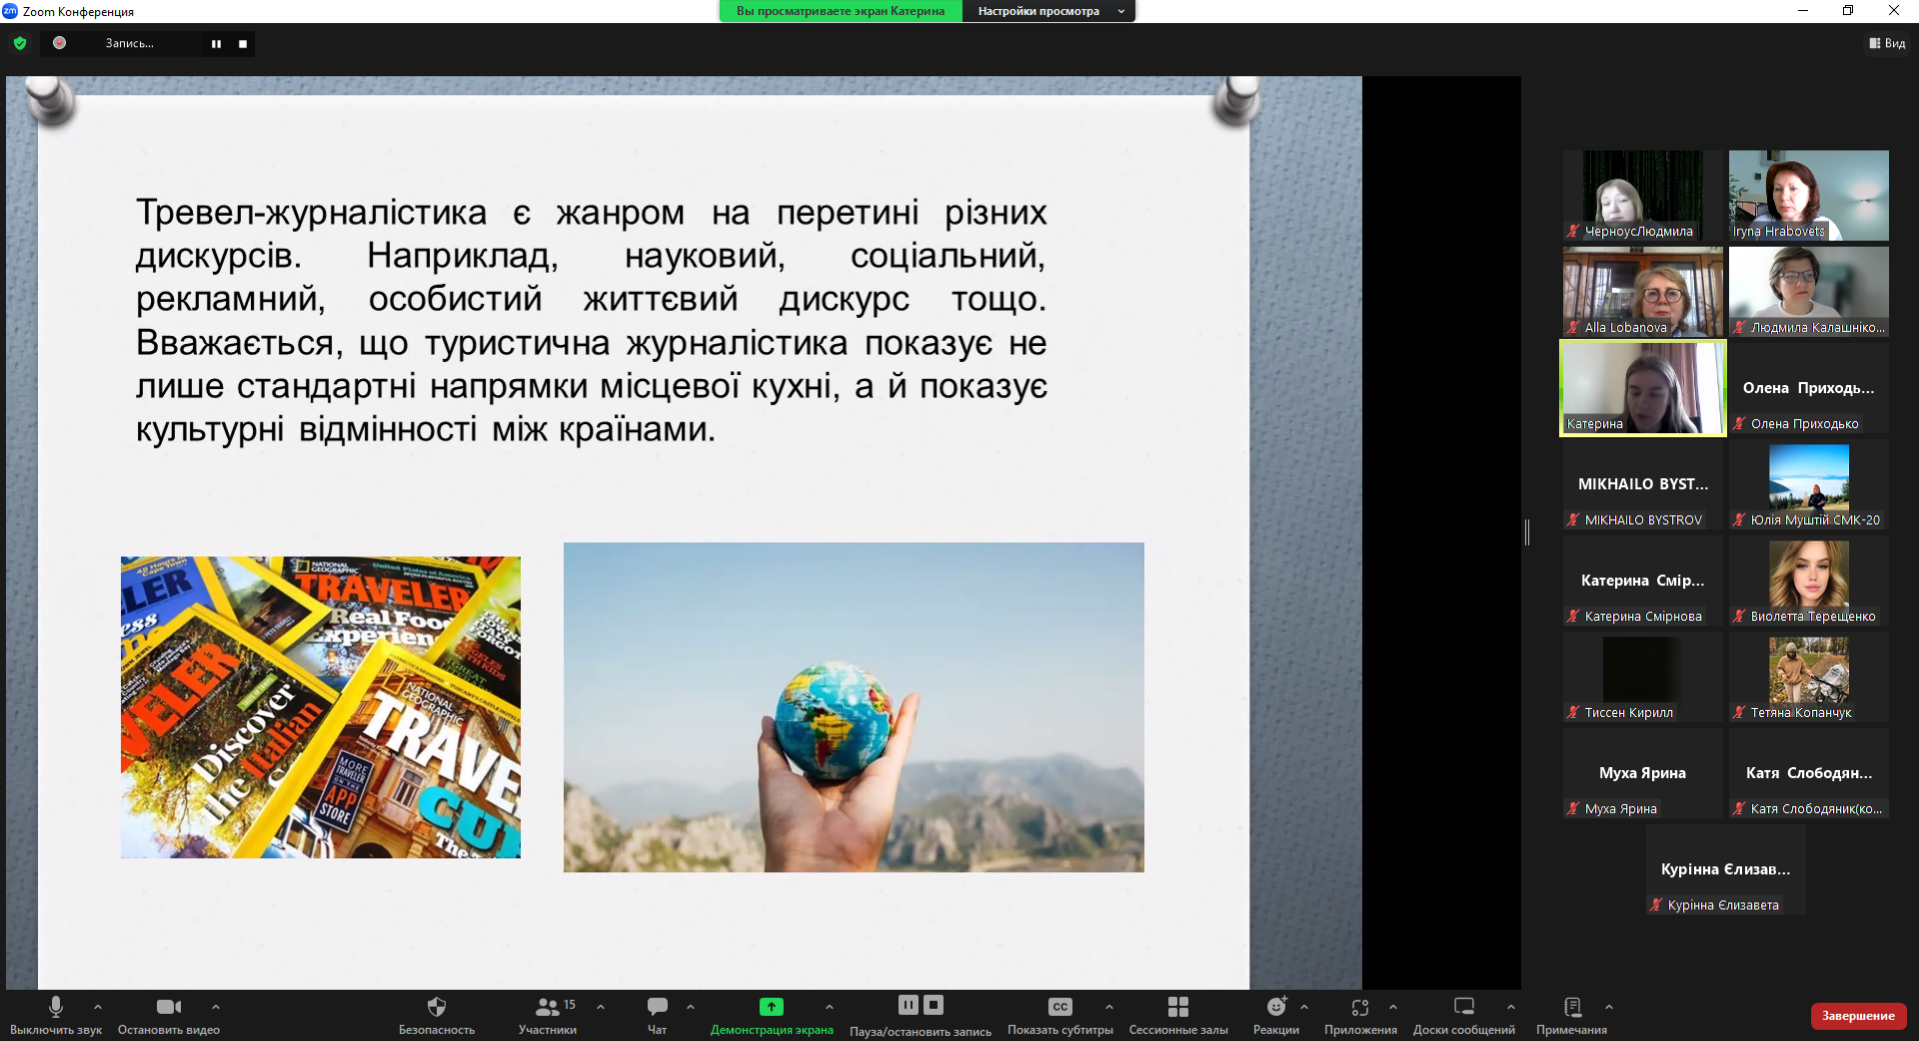Open the Chat (Чат) panel
The image size is (1919, 1041).
coord(657,1007)
